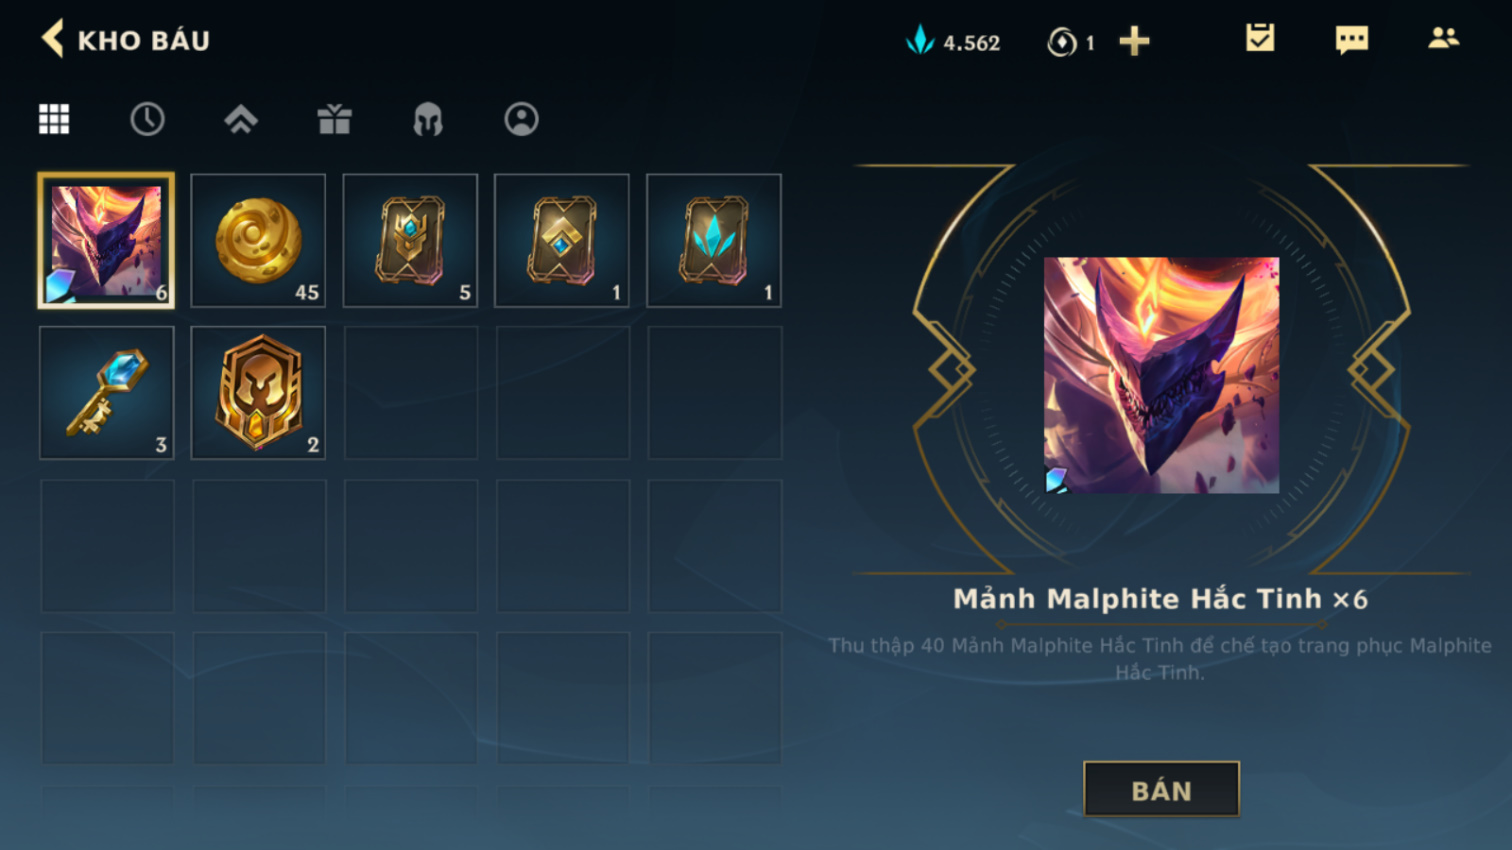1512x850 pixels.
Task: Select the all-items grid filter tab
Action: pos(54,119)
